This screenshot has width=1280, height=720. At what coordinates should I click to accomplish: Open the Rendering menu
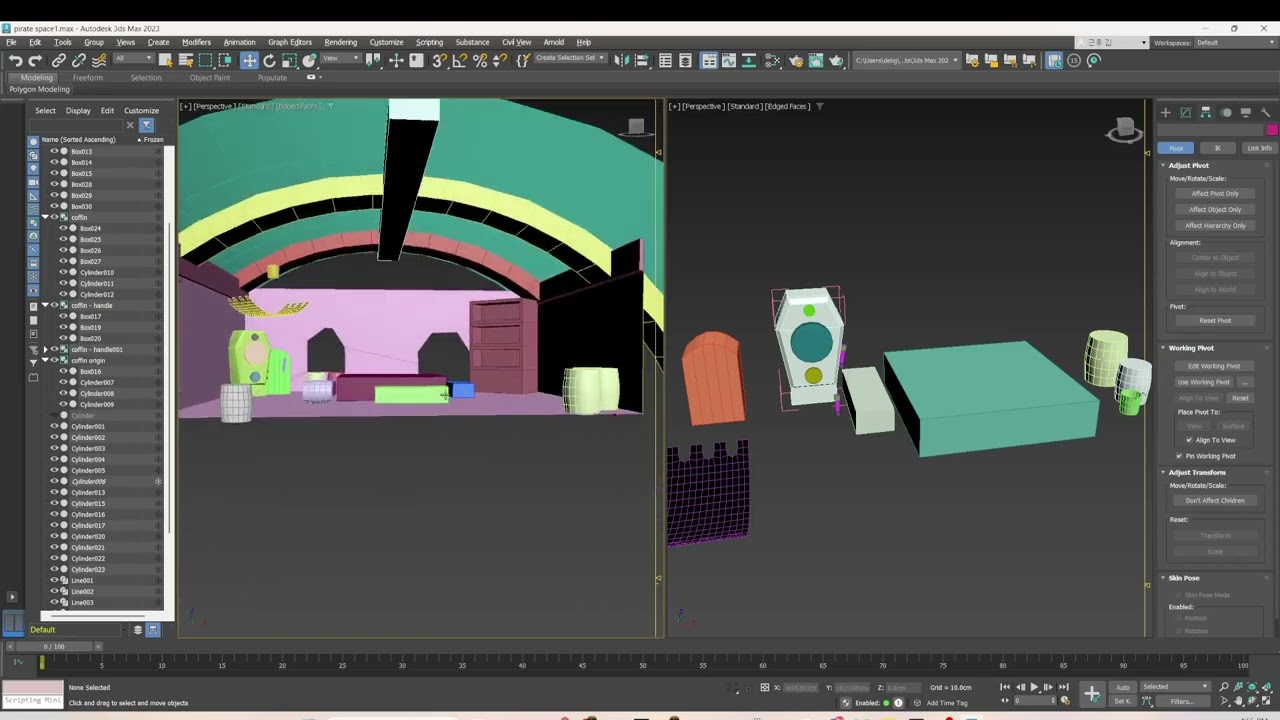[x=340, y=42]
